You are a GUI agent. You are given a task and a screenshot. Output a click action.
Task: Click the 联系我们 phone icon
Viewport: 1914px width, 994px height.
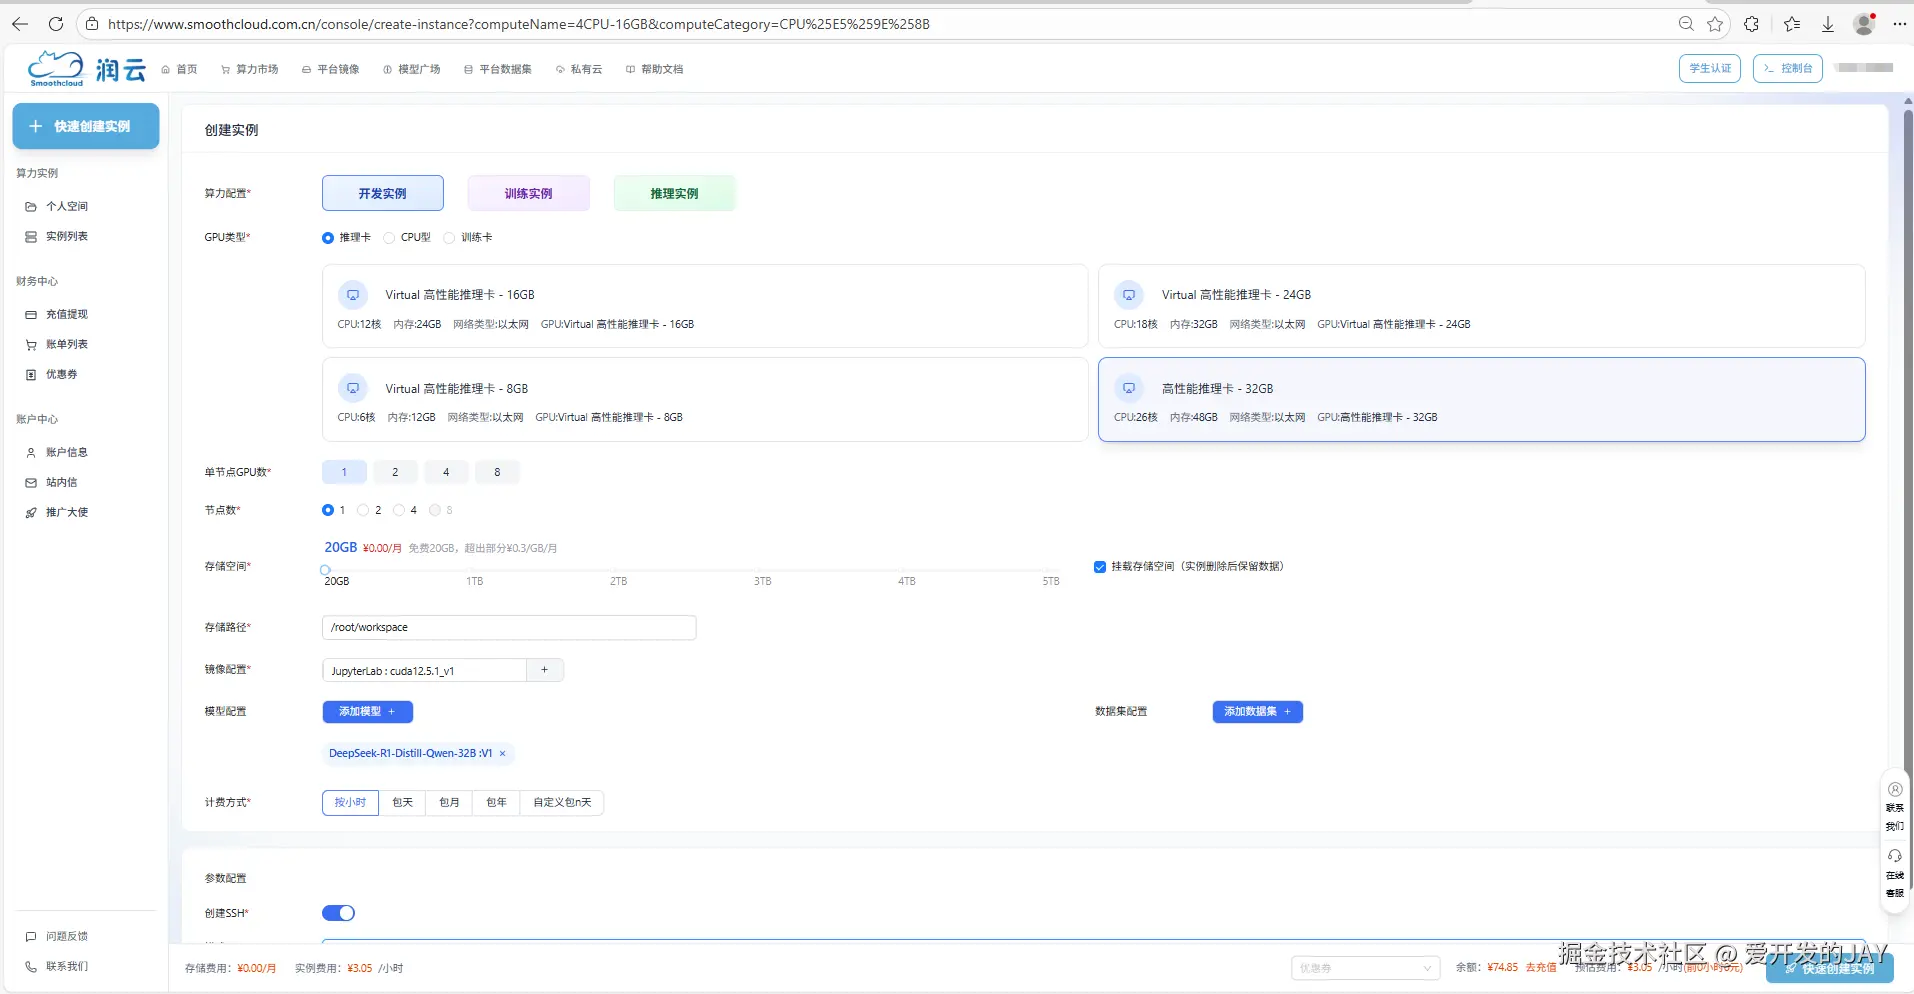point(31,967)
